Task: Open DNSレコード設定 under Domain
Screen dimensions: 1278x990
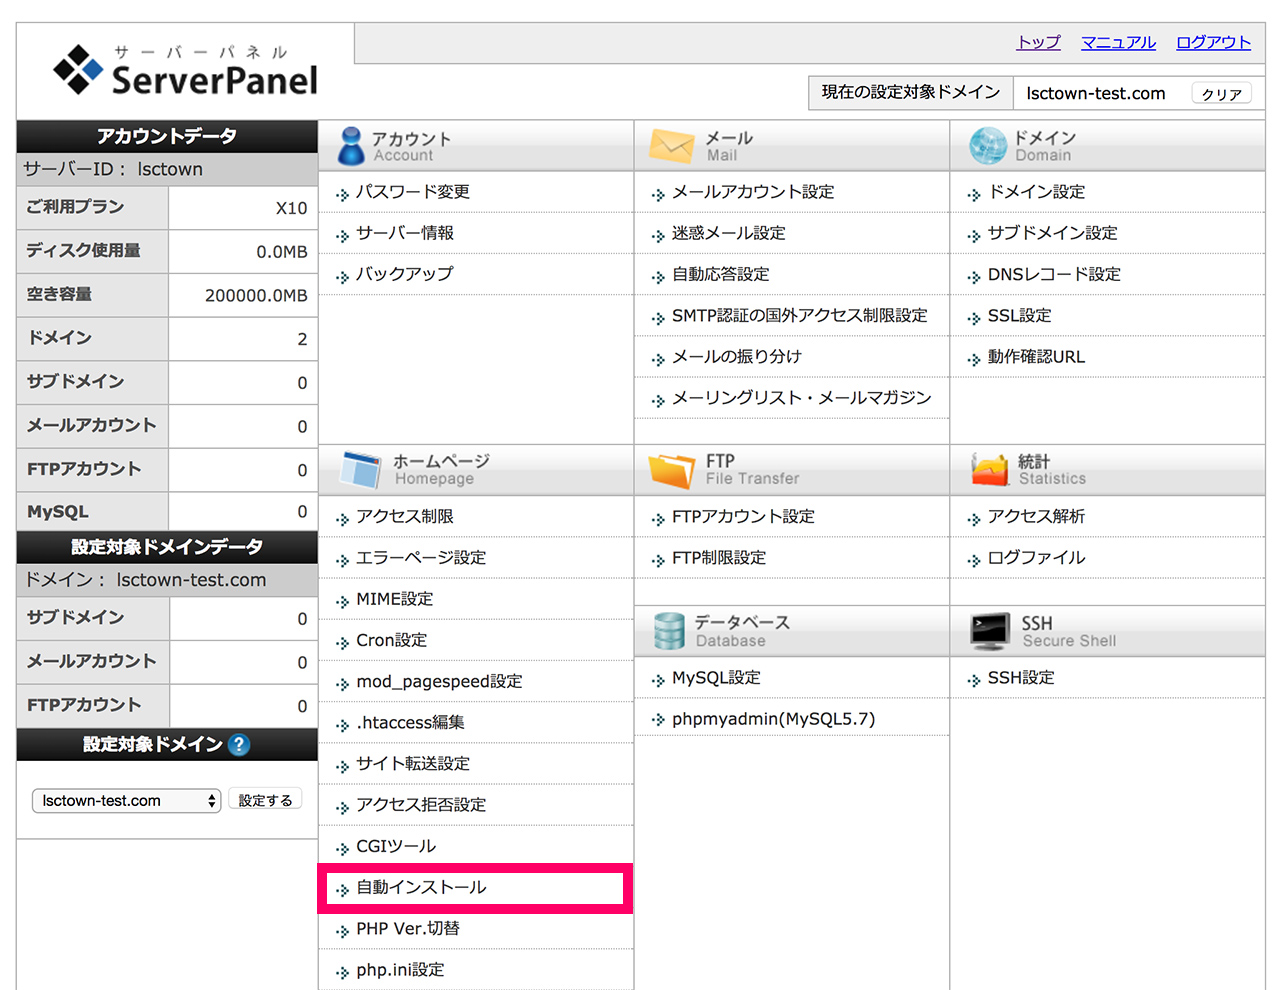Action: (1054, 274)
